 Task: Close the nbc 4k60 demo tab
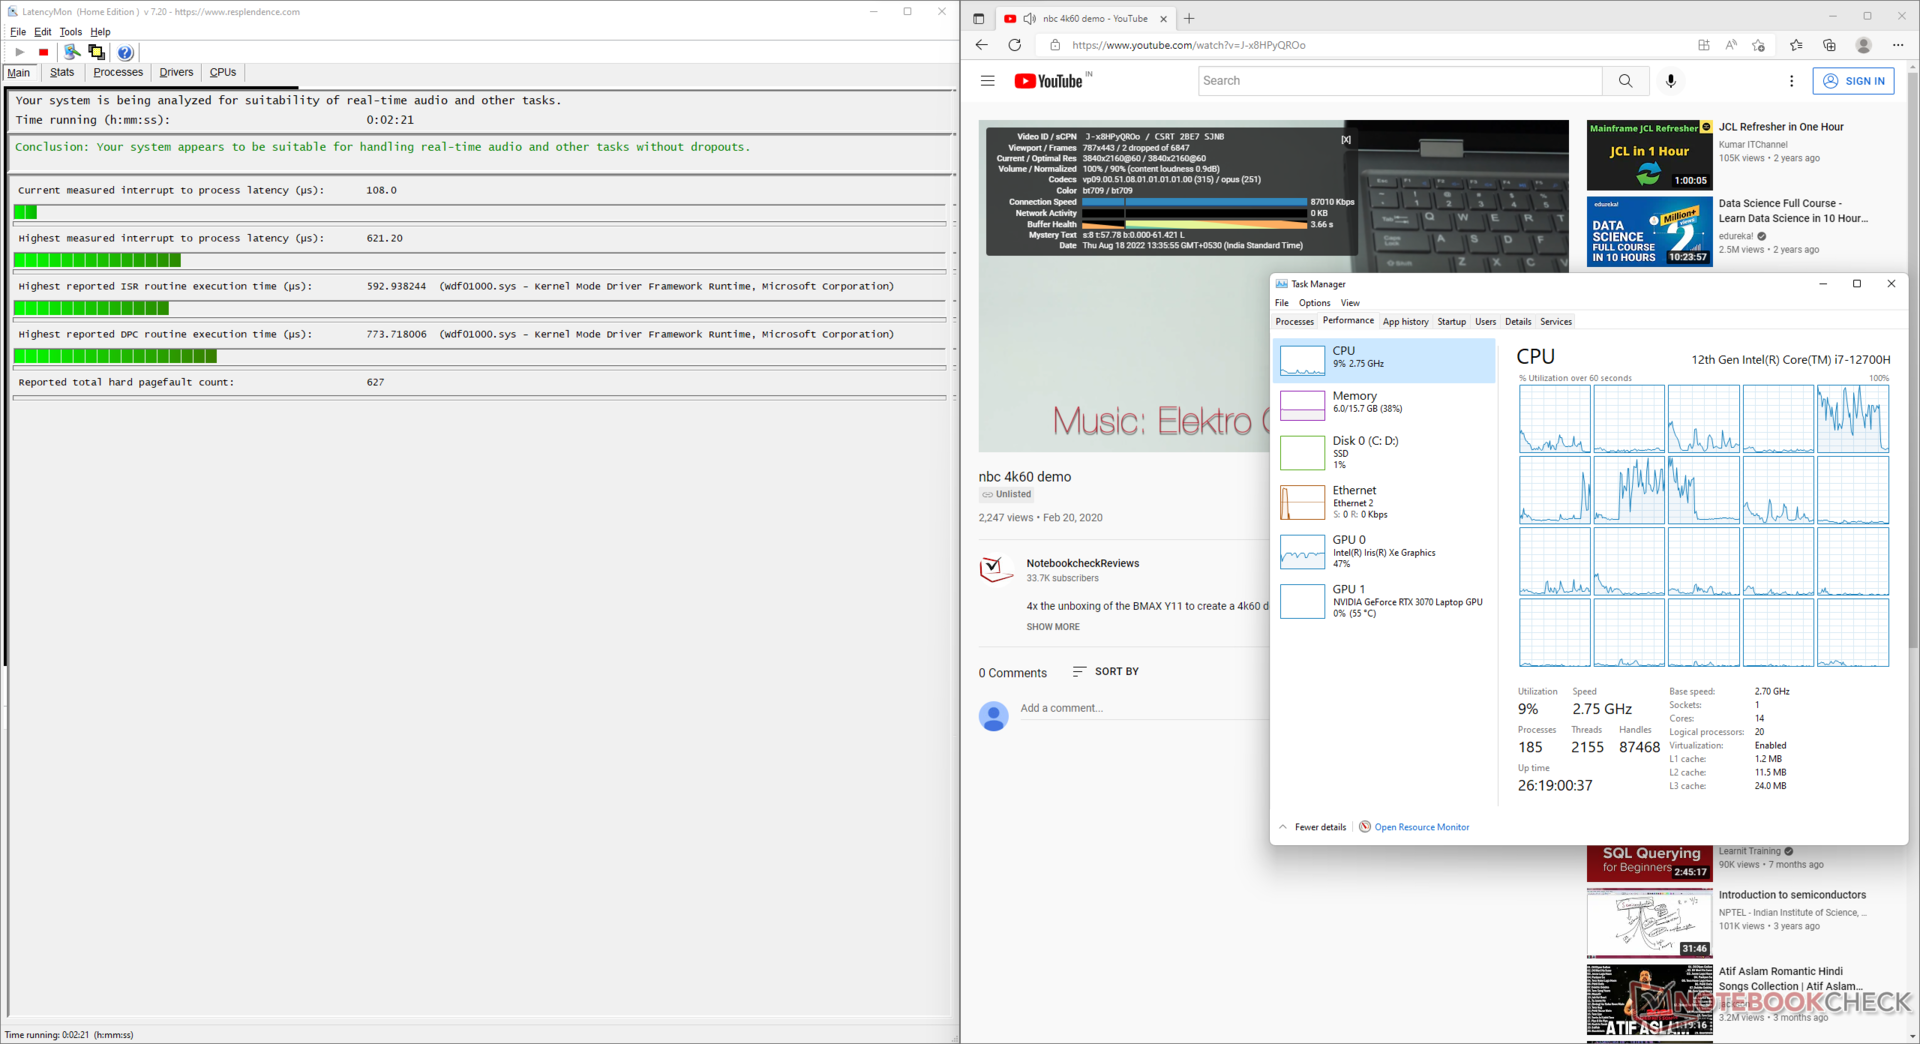tap(1163, 18)
